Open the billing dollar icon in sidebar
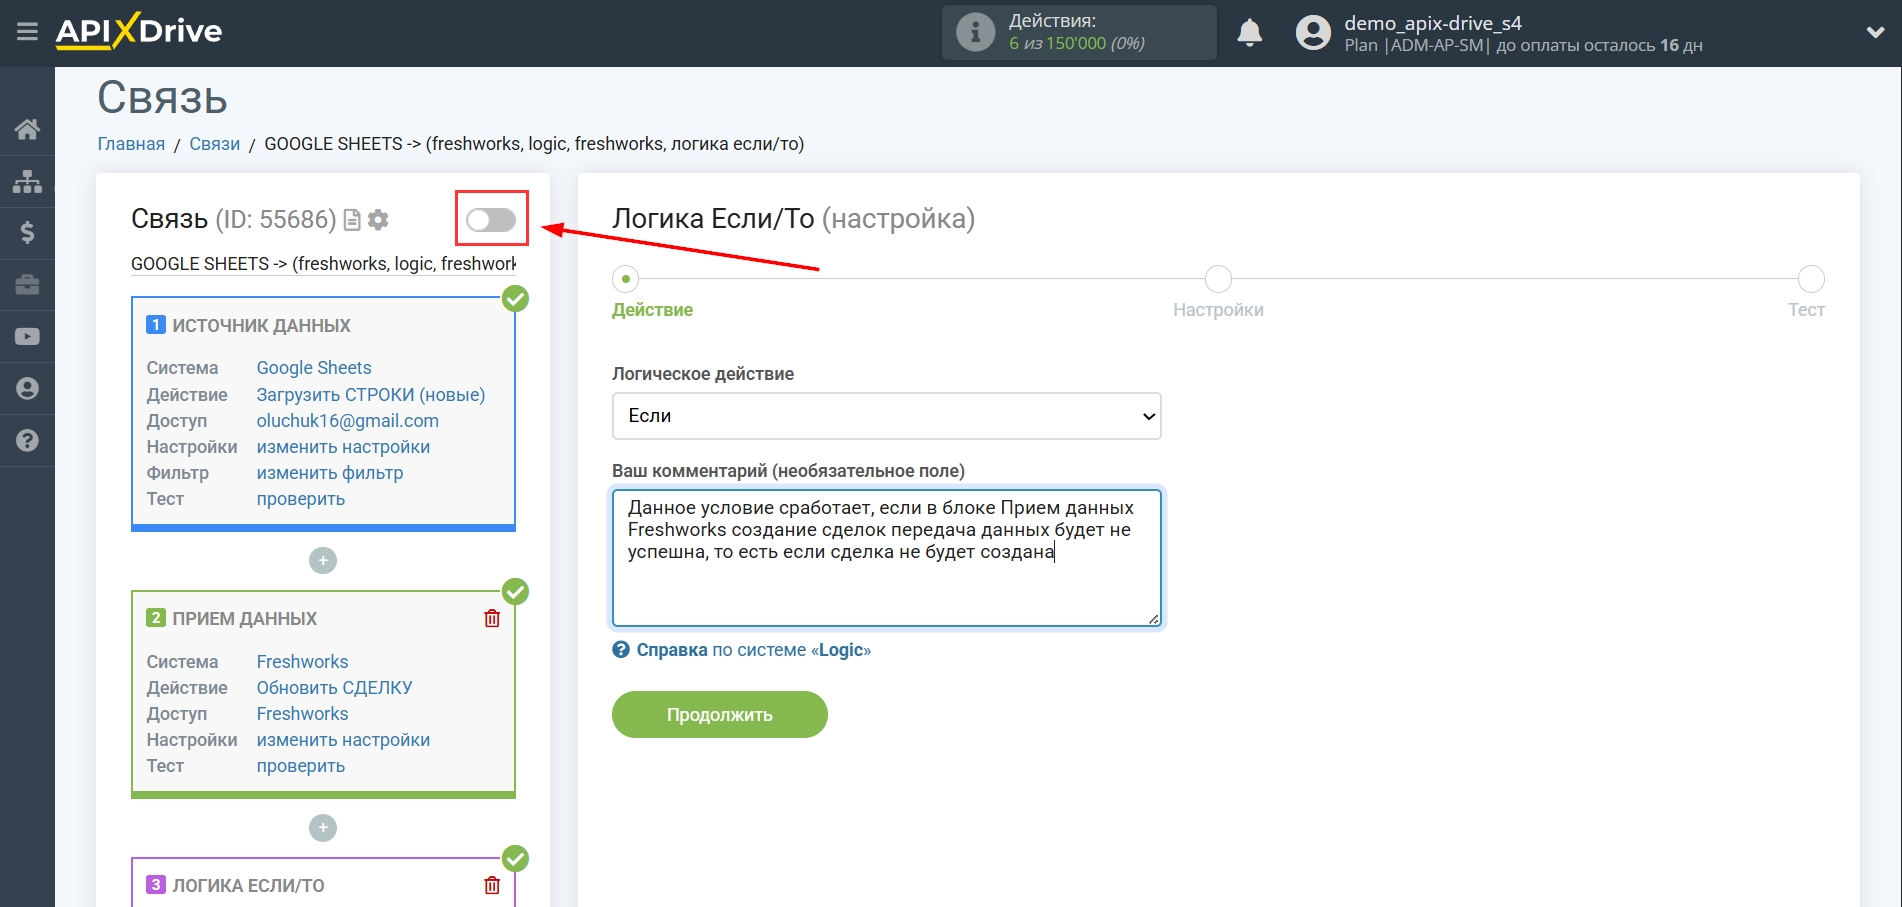The image size is (1902, 907). 27,233
